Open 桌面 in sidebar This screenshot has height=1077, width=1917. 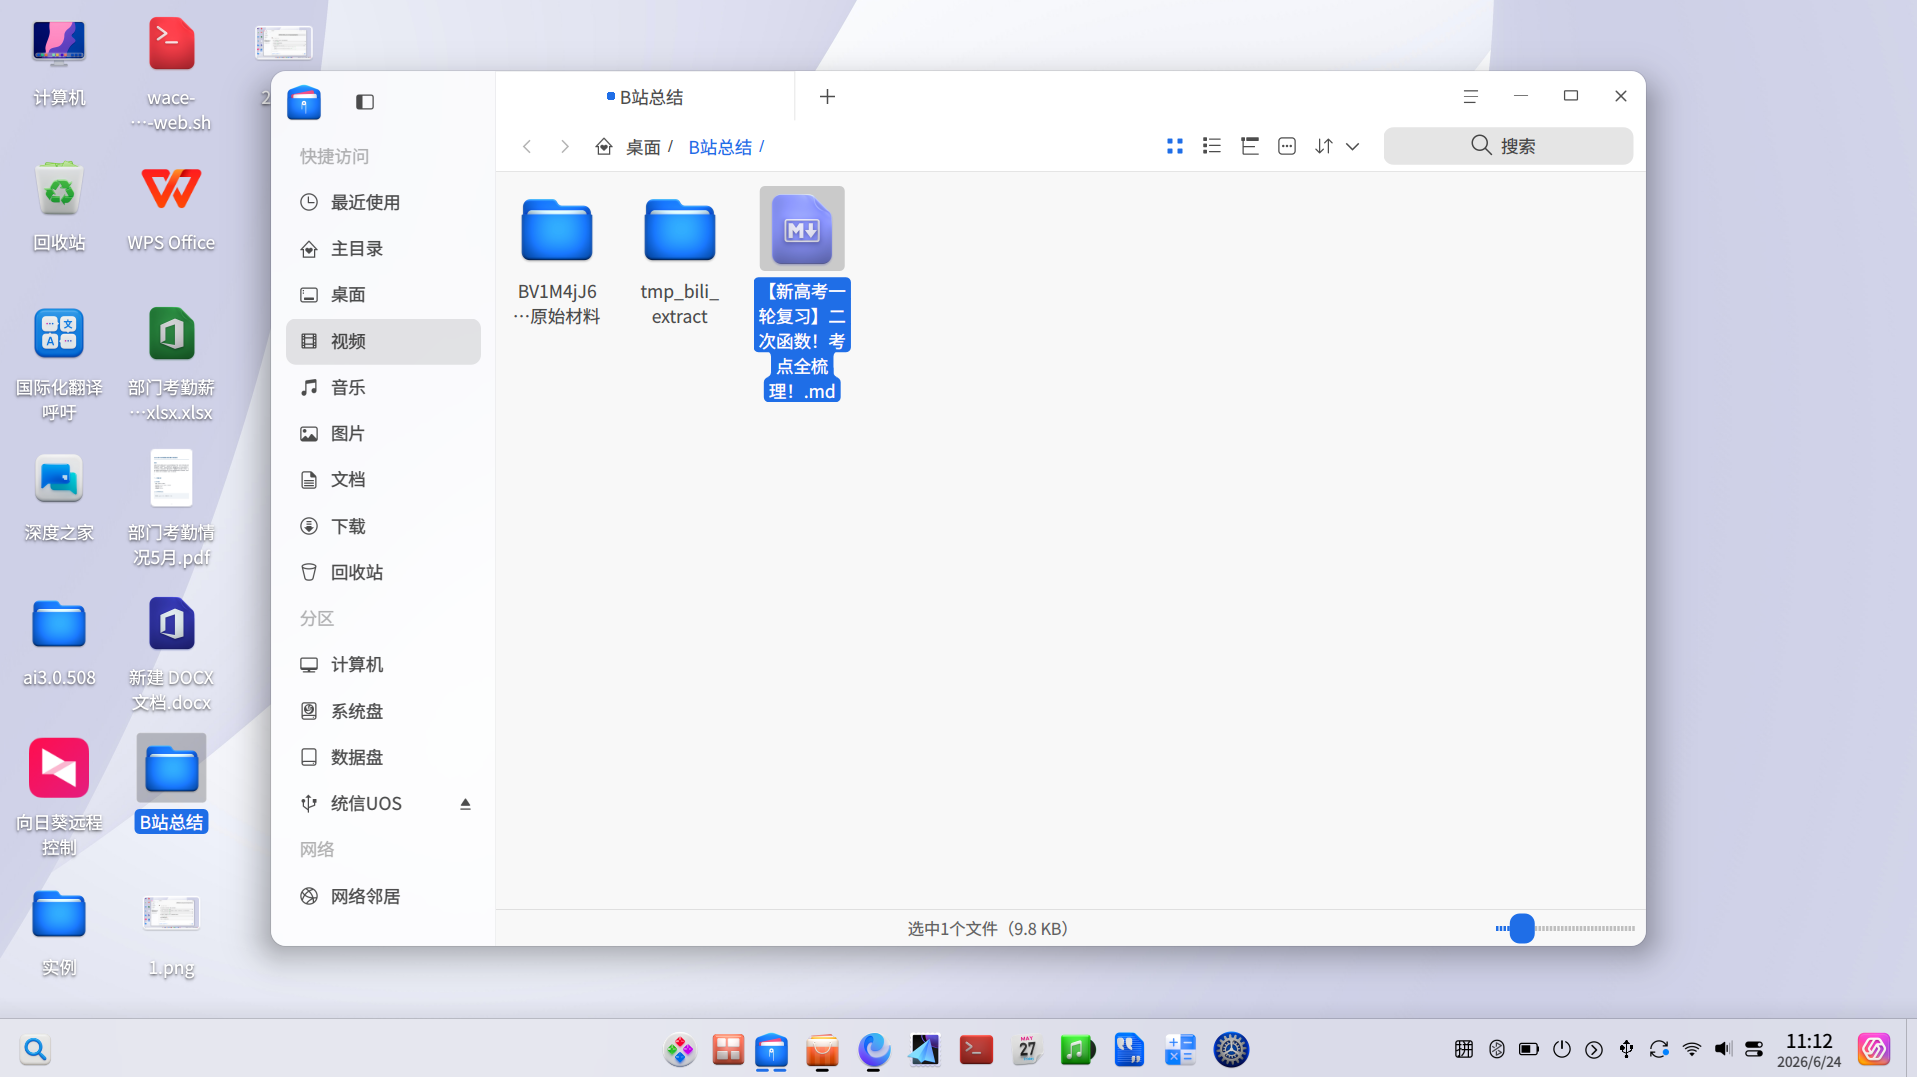click(x=383, y=295)
